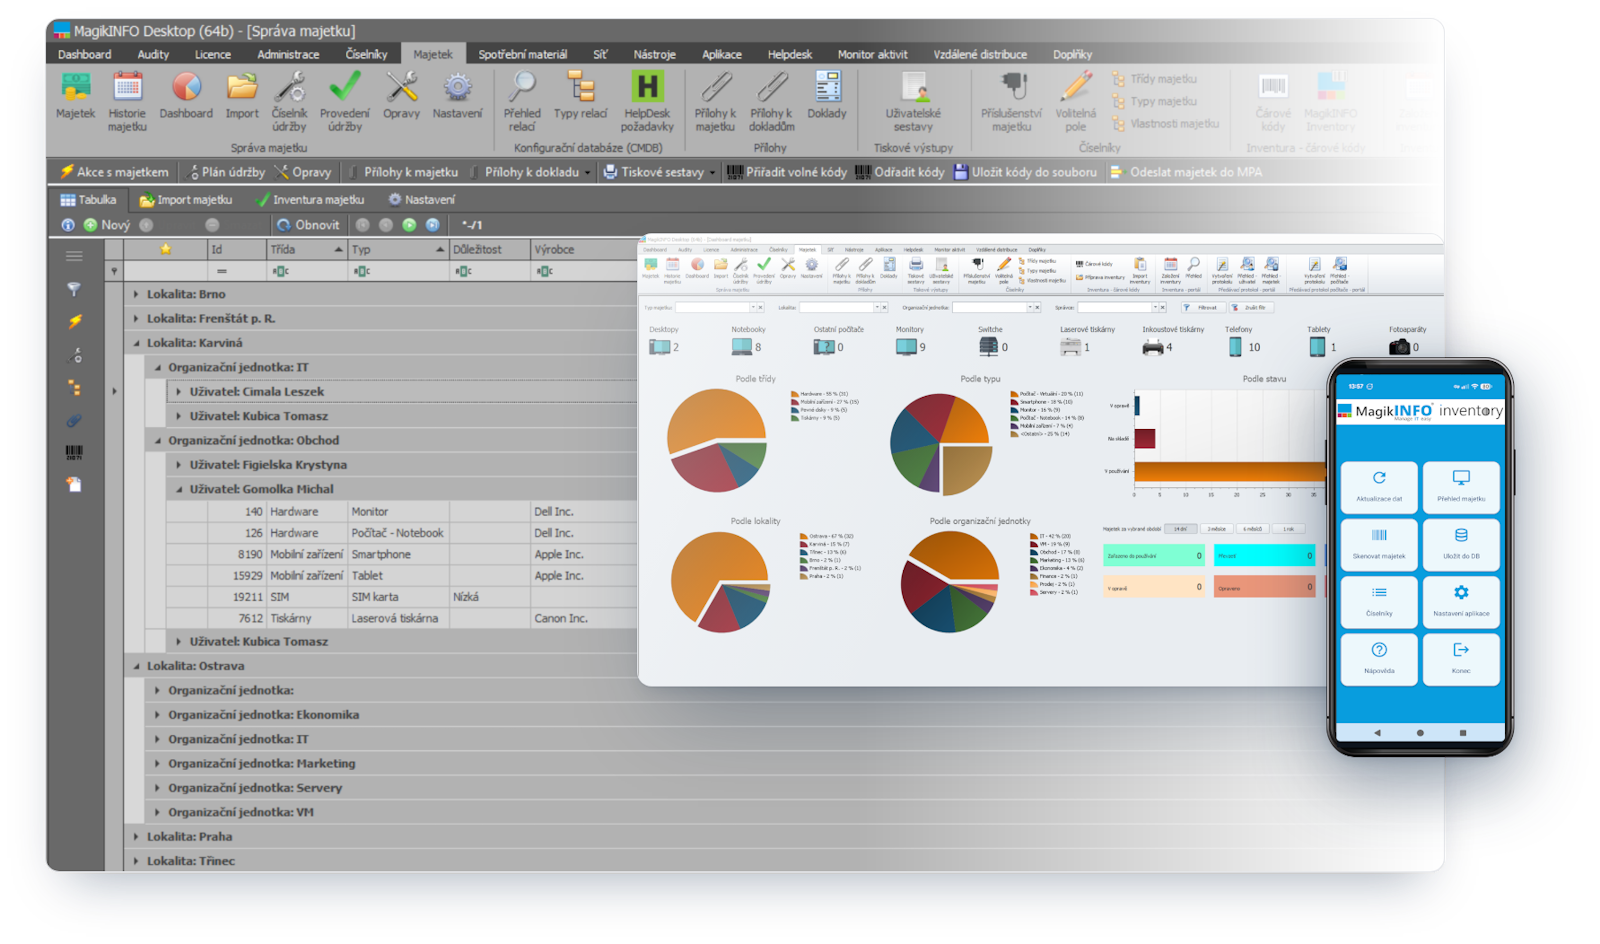This screenshot has height=944, width=1600.
Task: Open Typy relací in the main ribbon
Action: [x=581, y=96]
